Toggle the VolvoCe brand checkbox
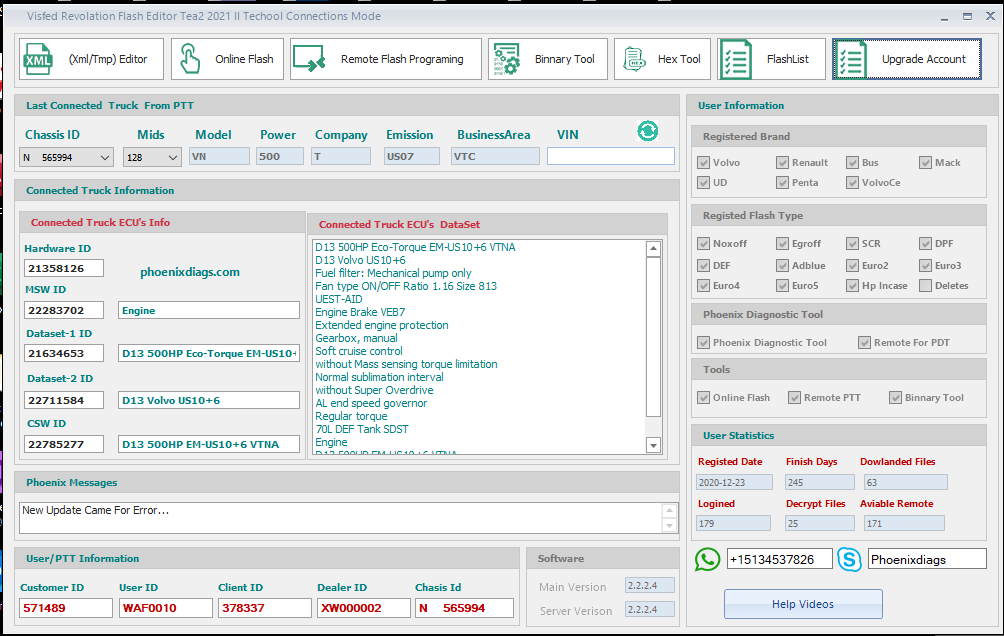This screenshot has width=1004, height=636. coord(852,183)
